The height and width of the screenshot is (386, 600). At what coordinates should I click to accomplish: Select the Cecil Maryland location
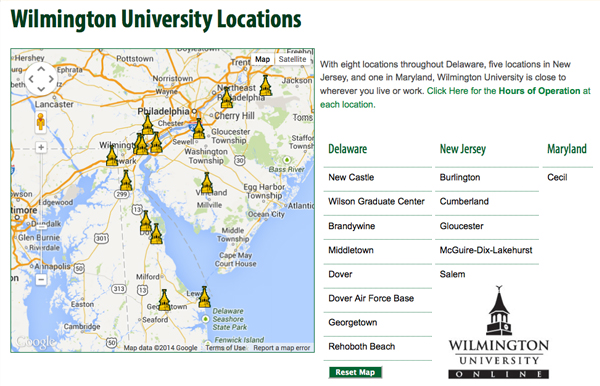[x=557, y=177]
